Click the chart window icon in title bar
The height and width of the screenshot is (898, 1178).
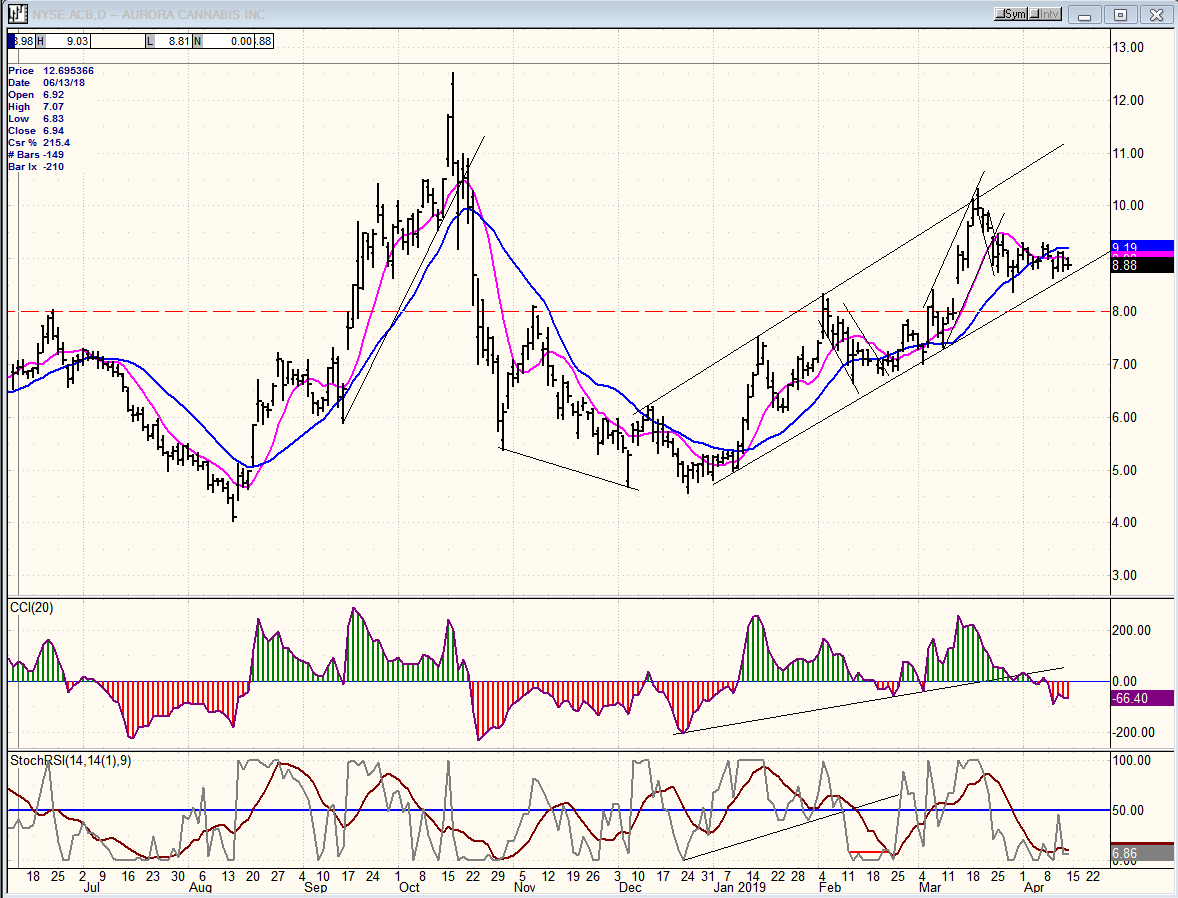17,14
